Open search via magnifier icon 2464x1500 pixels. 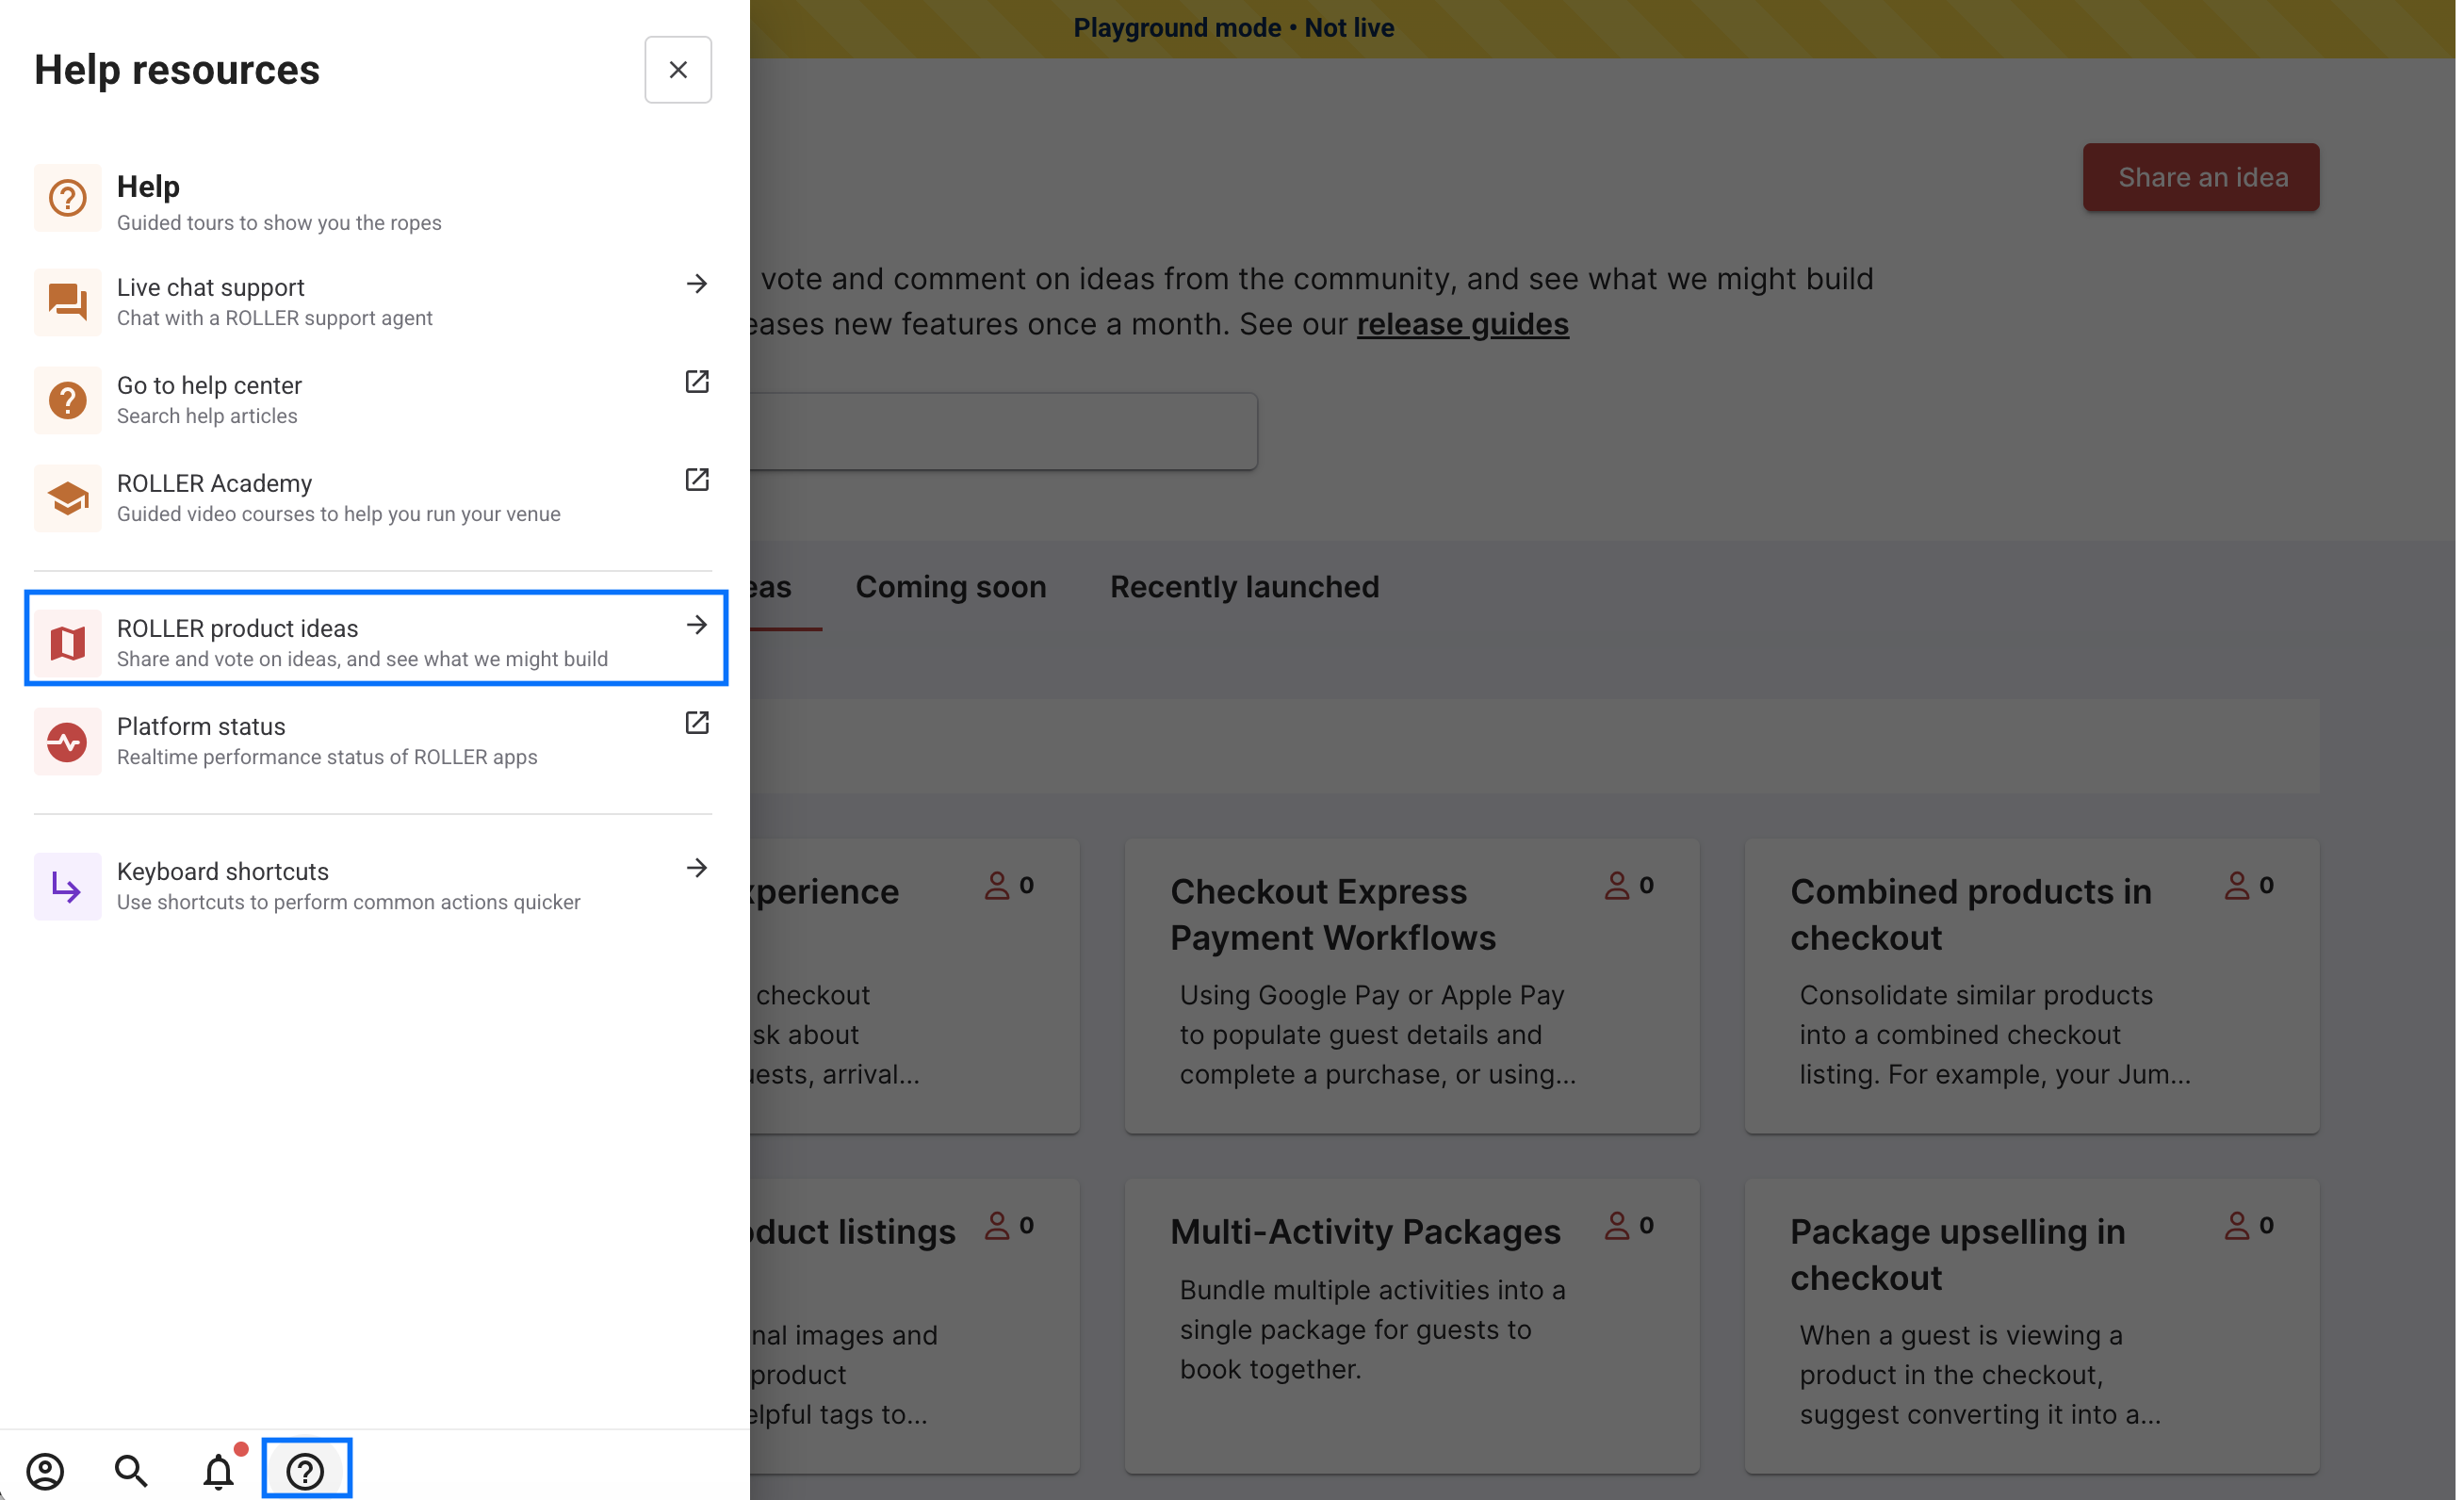131,1470
